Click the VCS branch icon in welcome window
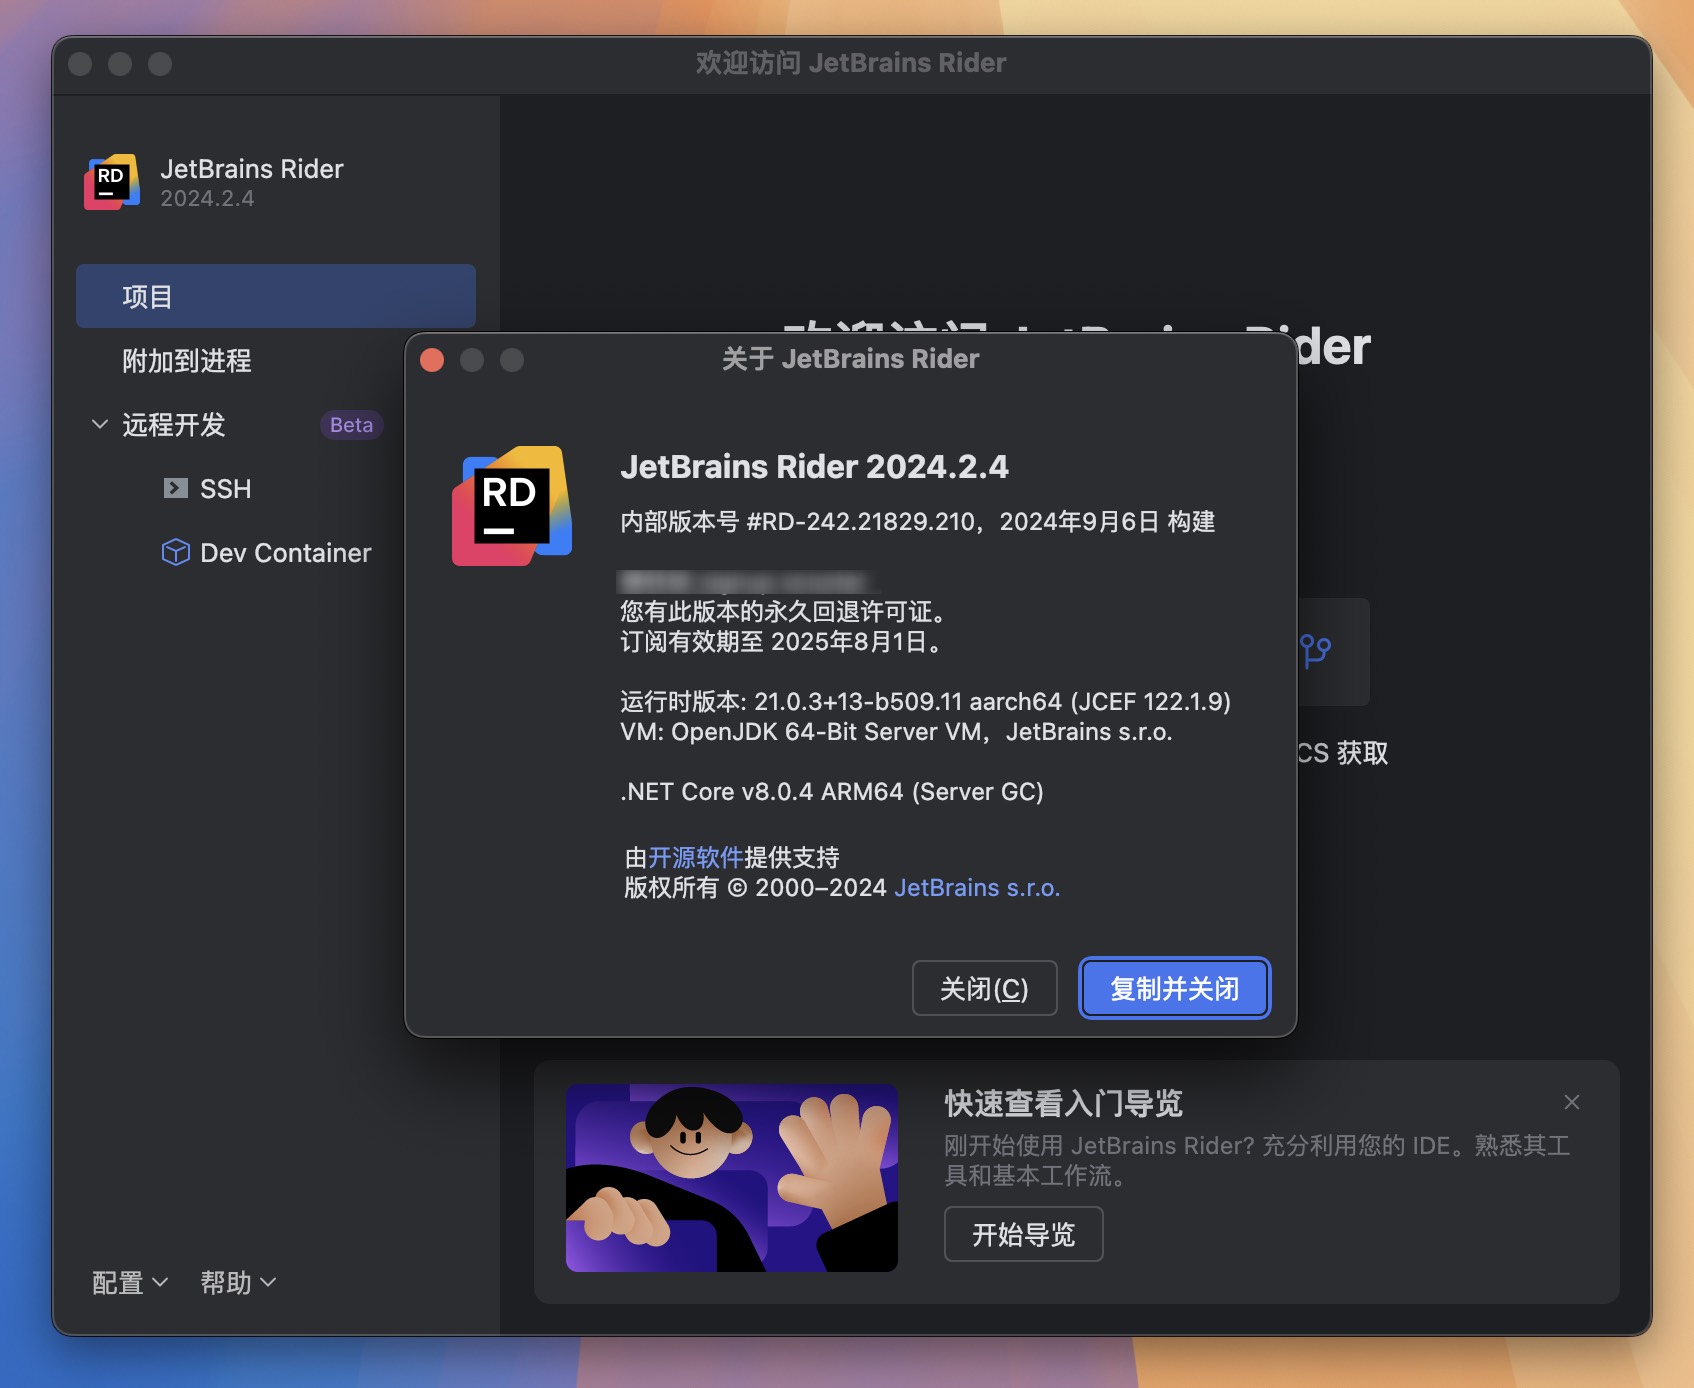This screenshot has height=1388, width=1694. click(x=1315, y=652)
